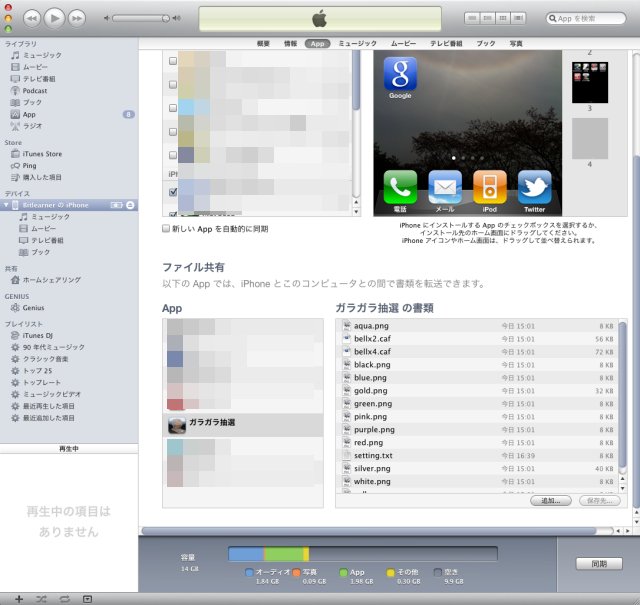Collapse the Bitlearner の iPhone device tree

[5, 204]
